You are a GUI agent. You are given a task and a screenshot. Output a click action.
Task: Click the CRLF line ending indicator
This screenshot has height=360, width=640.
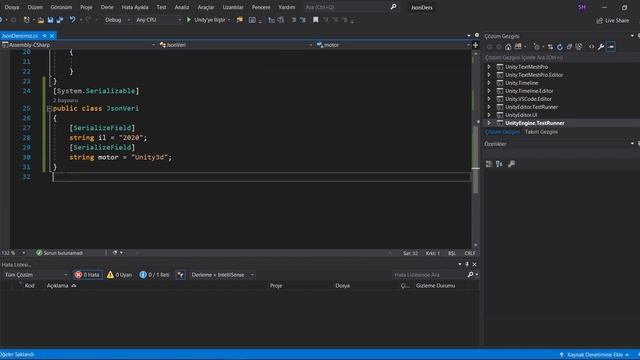point(470,253)
